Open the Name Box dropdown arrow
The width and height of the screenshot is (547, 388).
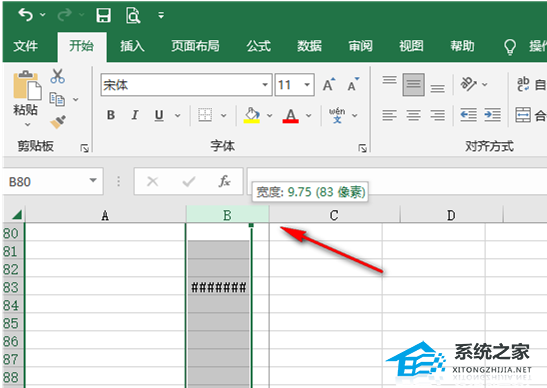93,181
